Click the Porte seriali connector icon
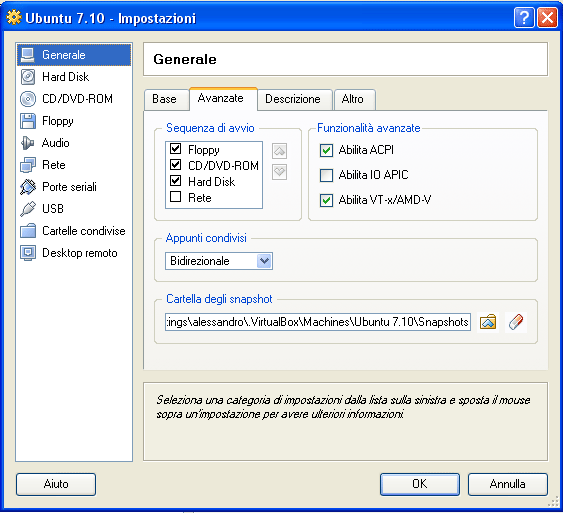The image size is (563, 513). coord(28,187)
